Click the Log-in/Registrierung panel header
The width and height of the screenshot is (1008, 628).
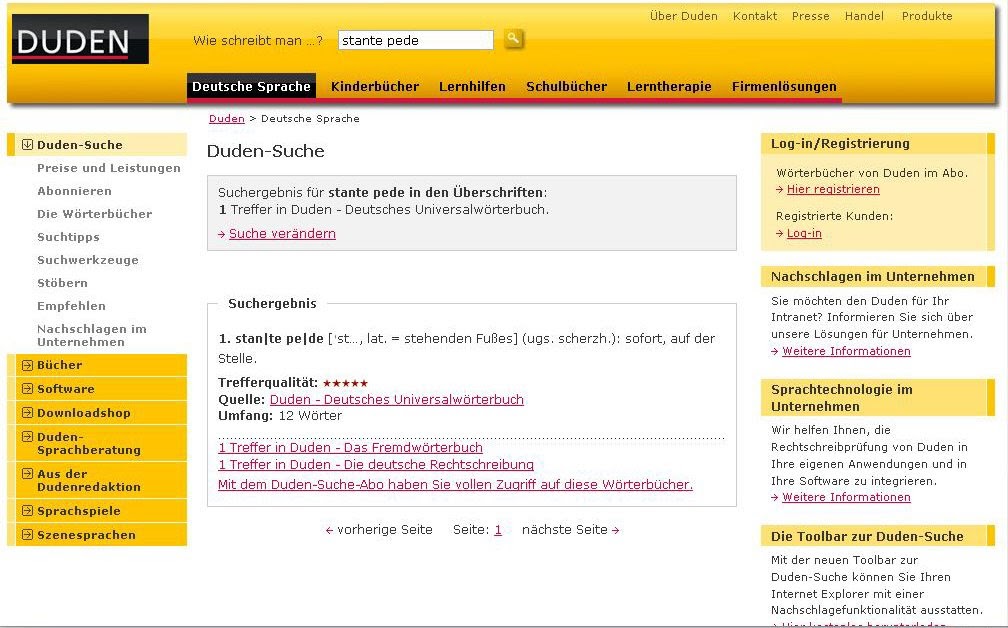pos(878,144)
